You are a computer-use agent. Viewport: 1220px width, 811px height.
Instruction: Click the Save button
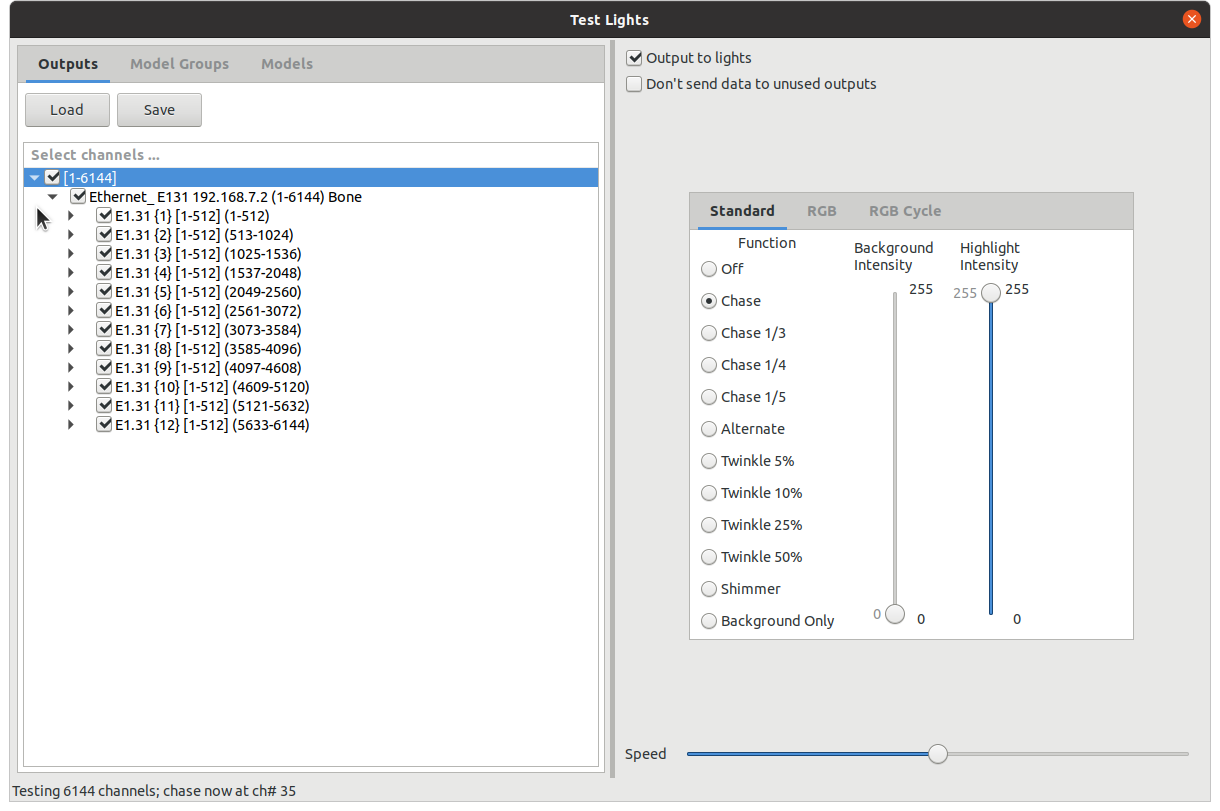pyautogui.click(x=159, y=110)
